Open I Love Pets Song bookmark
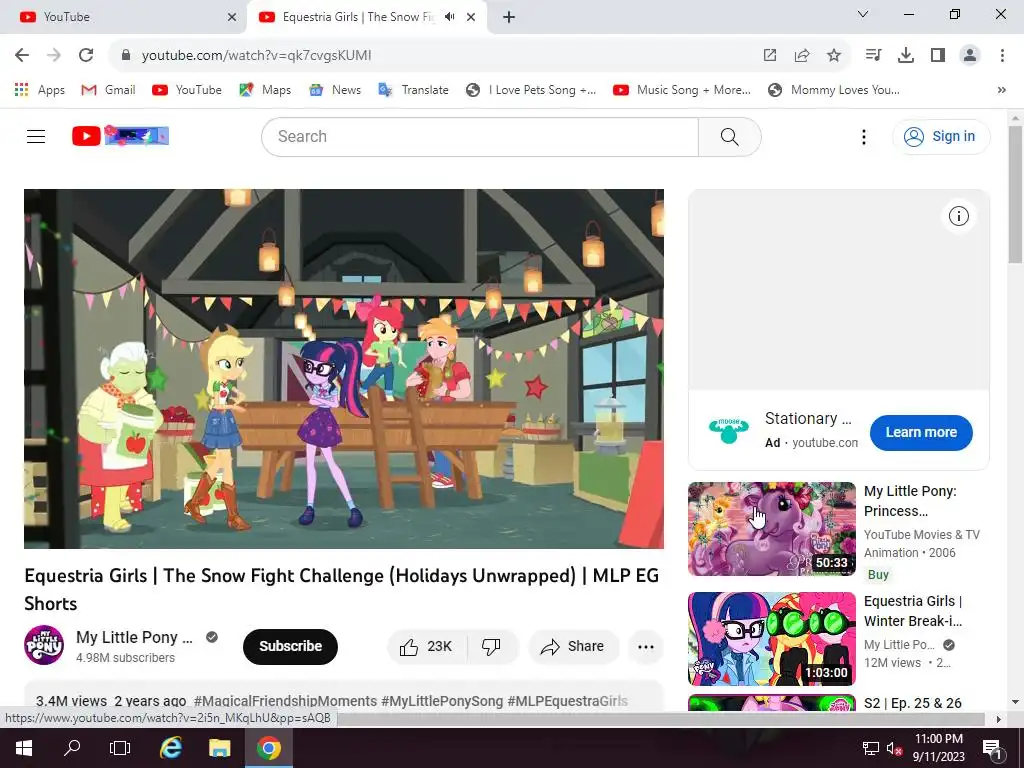1024x768 pixels. [531, 90]
